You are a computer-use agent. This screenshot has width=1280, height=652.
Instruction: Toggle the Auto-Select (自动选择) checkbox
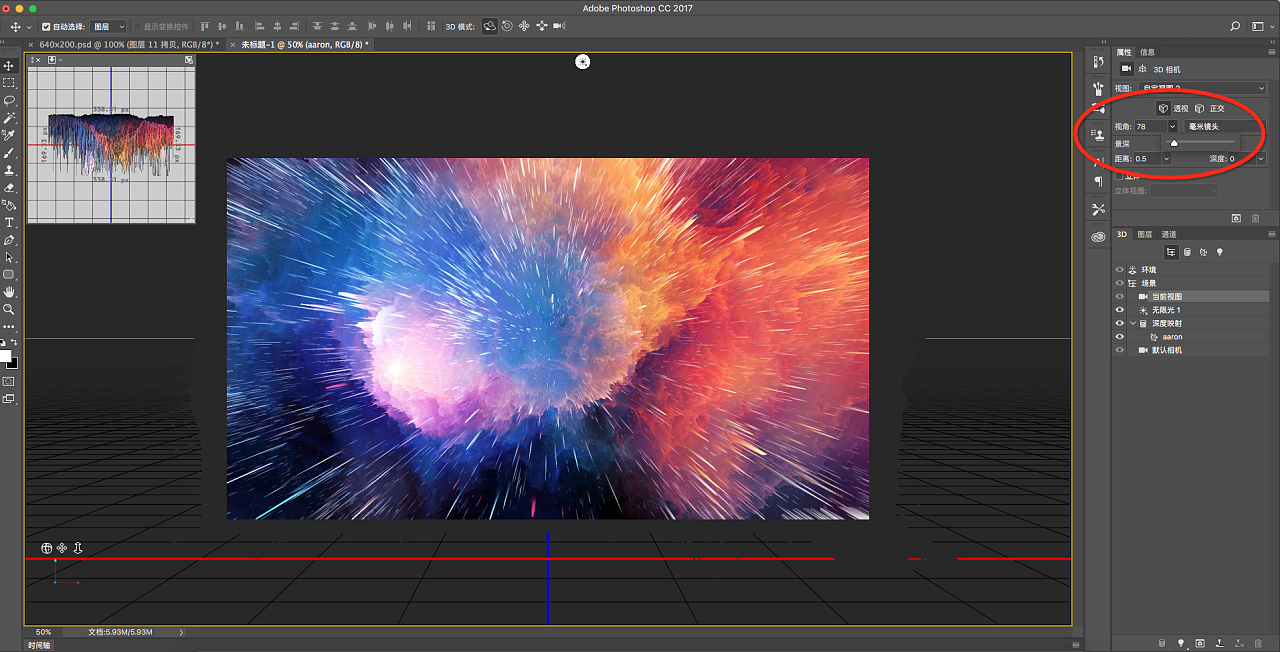pos(46,27)
